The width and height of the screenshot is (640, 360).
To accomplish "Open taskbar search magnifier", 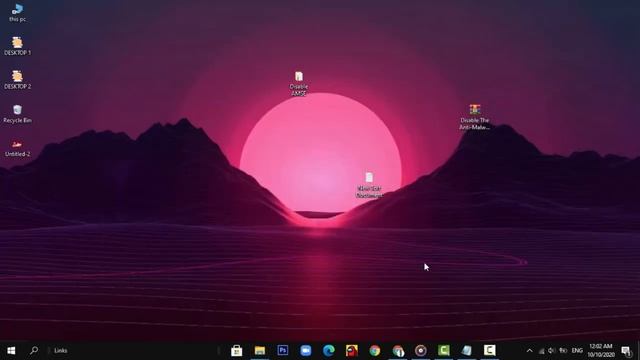I will click(34, 350).
